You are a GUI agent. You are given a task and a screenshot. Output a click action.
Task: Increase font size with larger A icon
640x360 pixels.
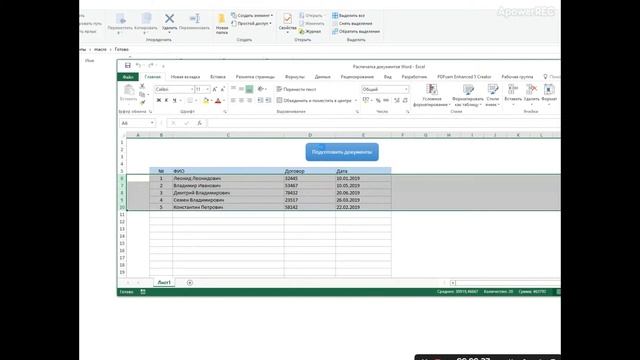coord(215,89)
